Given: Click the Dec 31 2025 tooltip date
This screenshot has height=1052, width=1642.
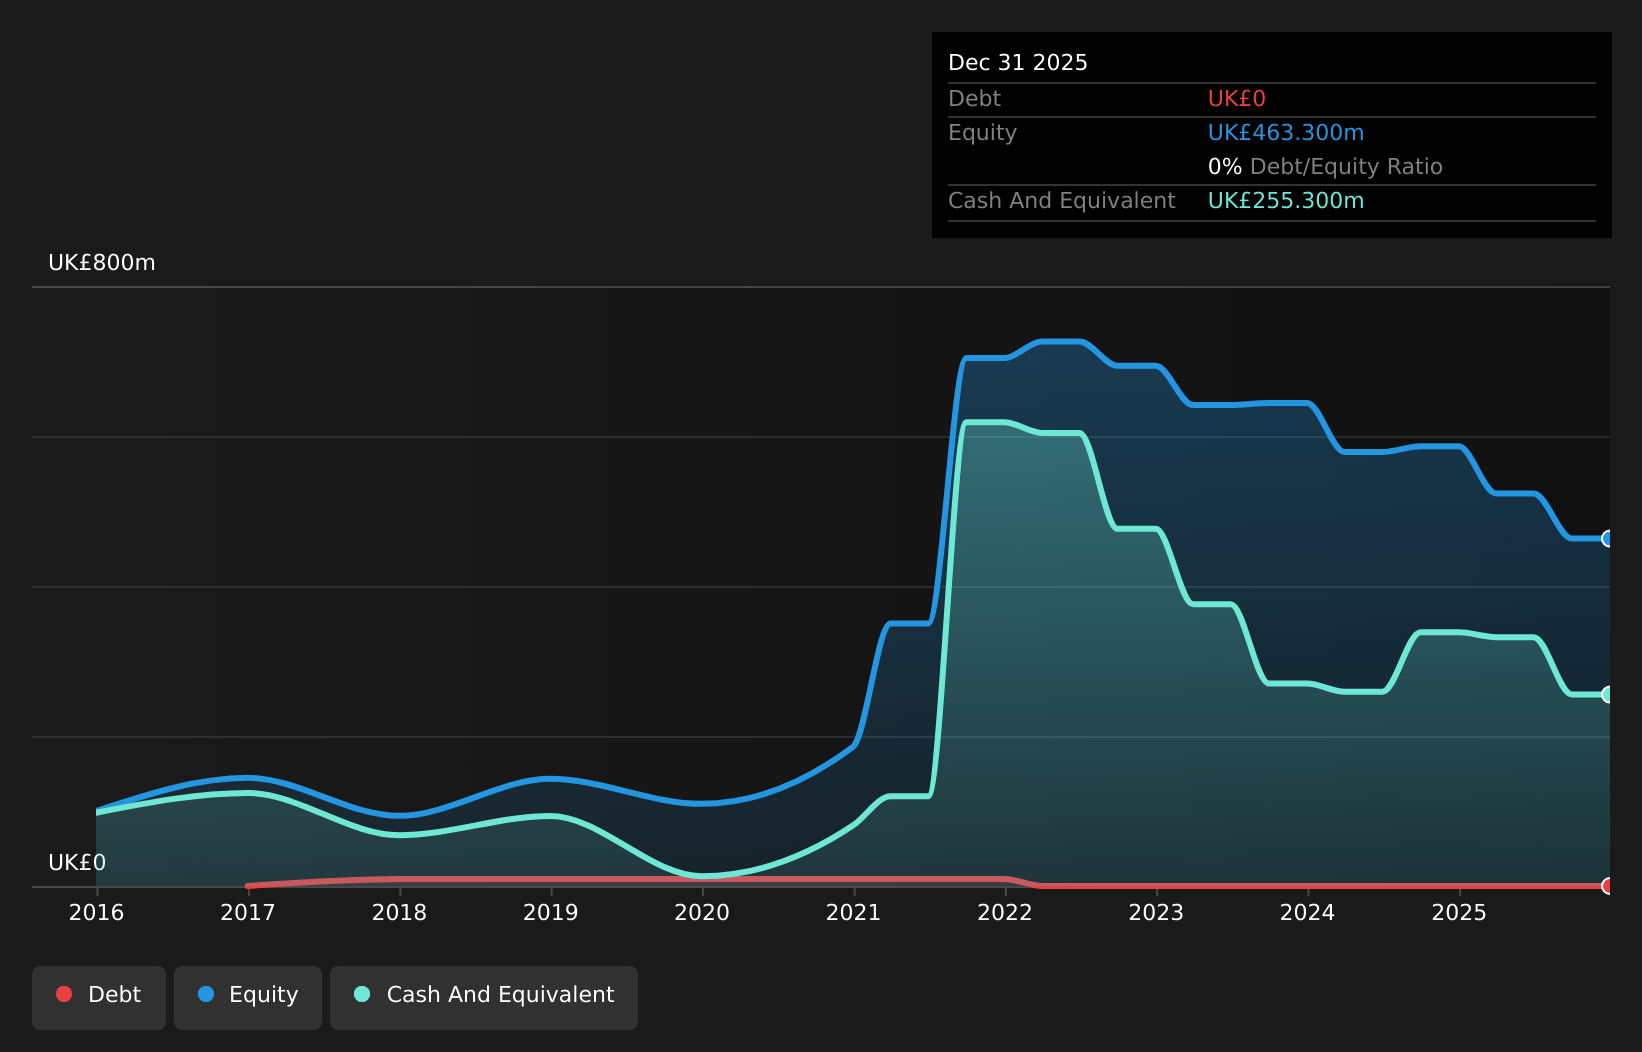Looking at the screenshot, I should coord(1018,63).
